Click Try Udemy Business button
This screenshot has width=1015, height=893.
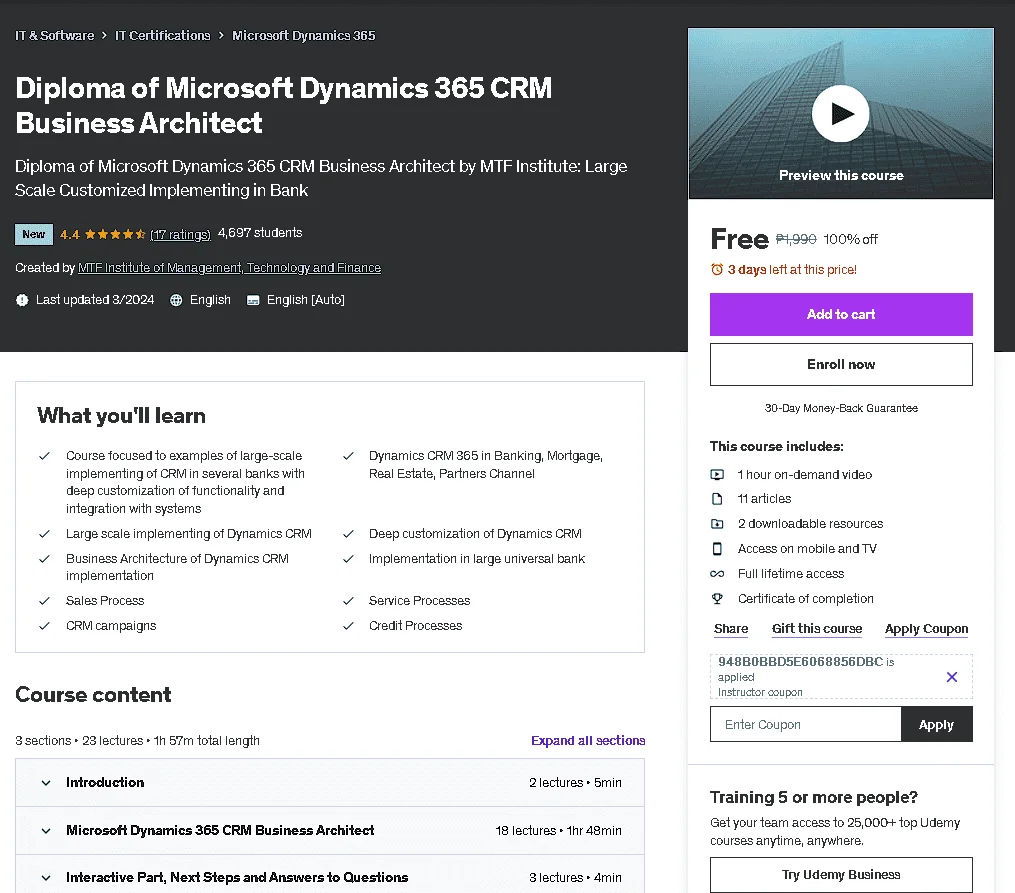[x=841, y=875]
